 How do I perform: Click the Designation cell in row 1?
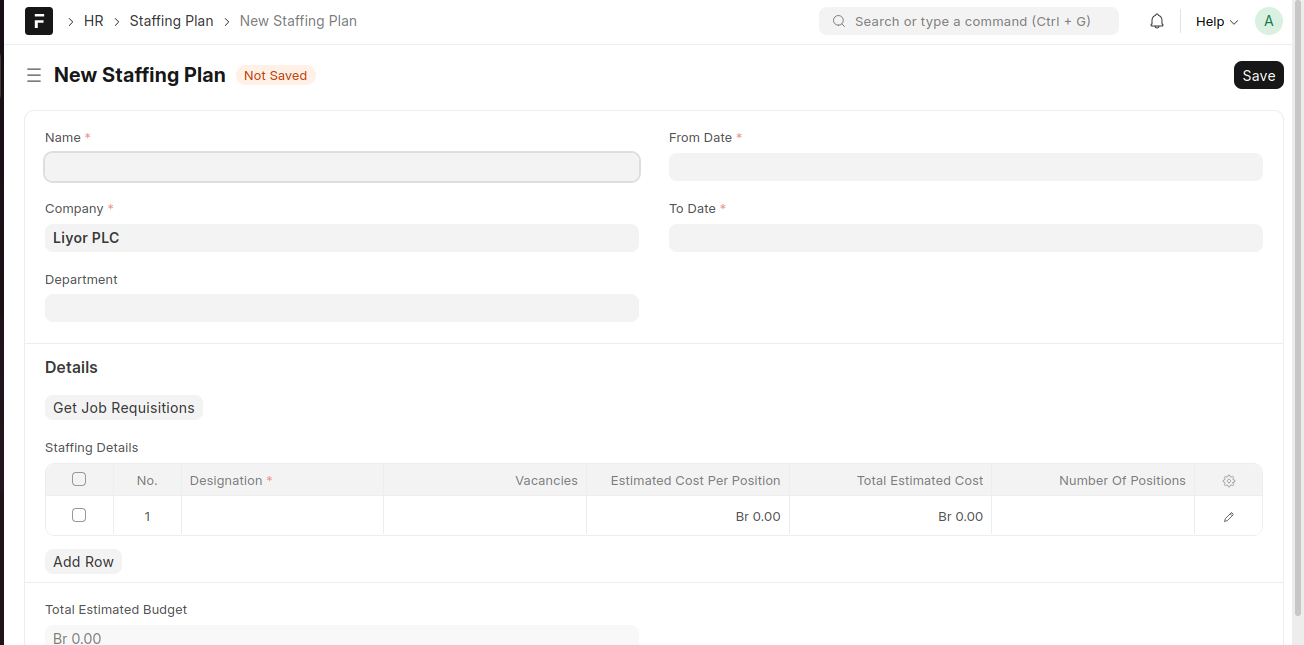click(x=282, y=516)
